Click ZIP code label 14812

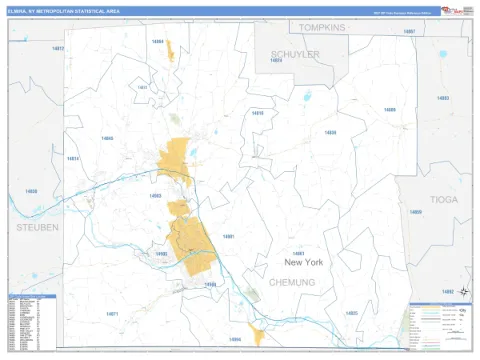click(x=58, y=49)
